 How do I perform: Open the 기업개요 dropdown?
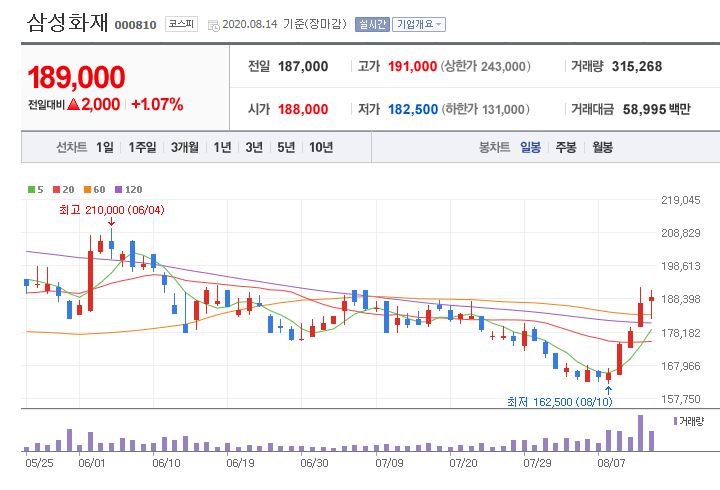tap(419, 24)
